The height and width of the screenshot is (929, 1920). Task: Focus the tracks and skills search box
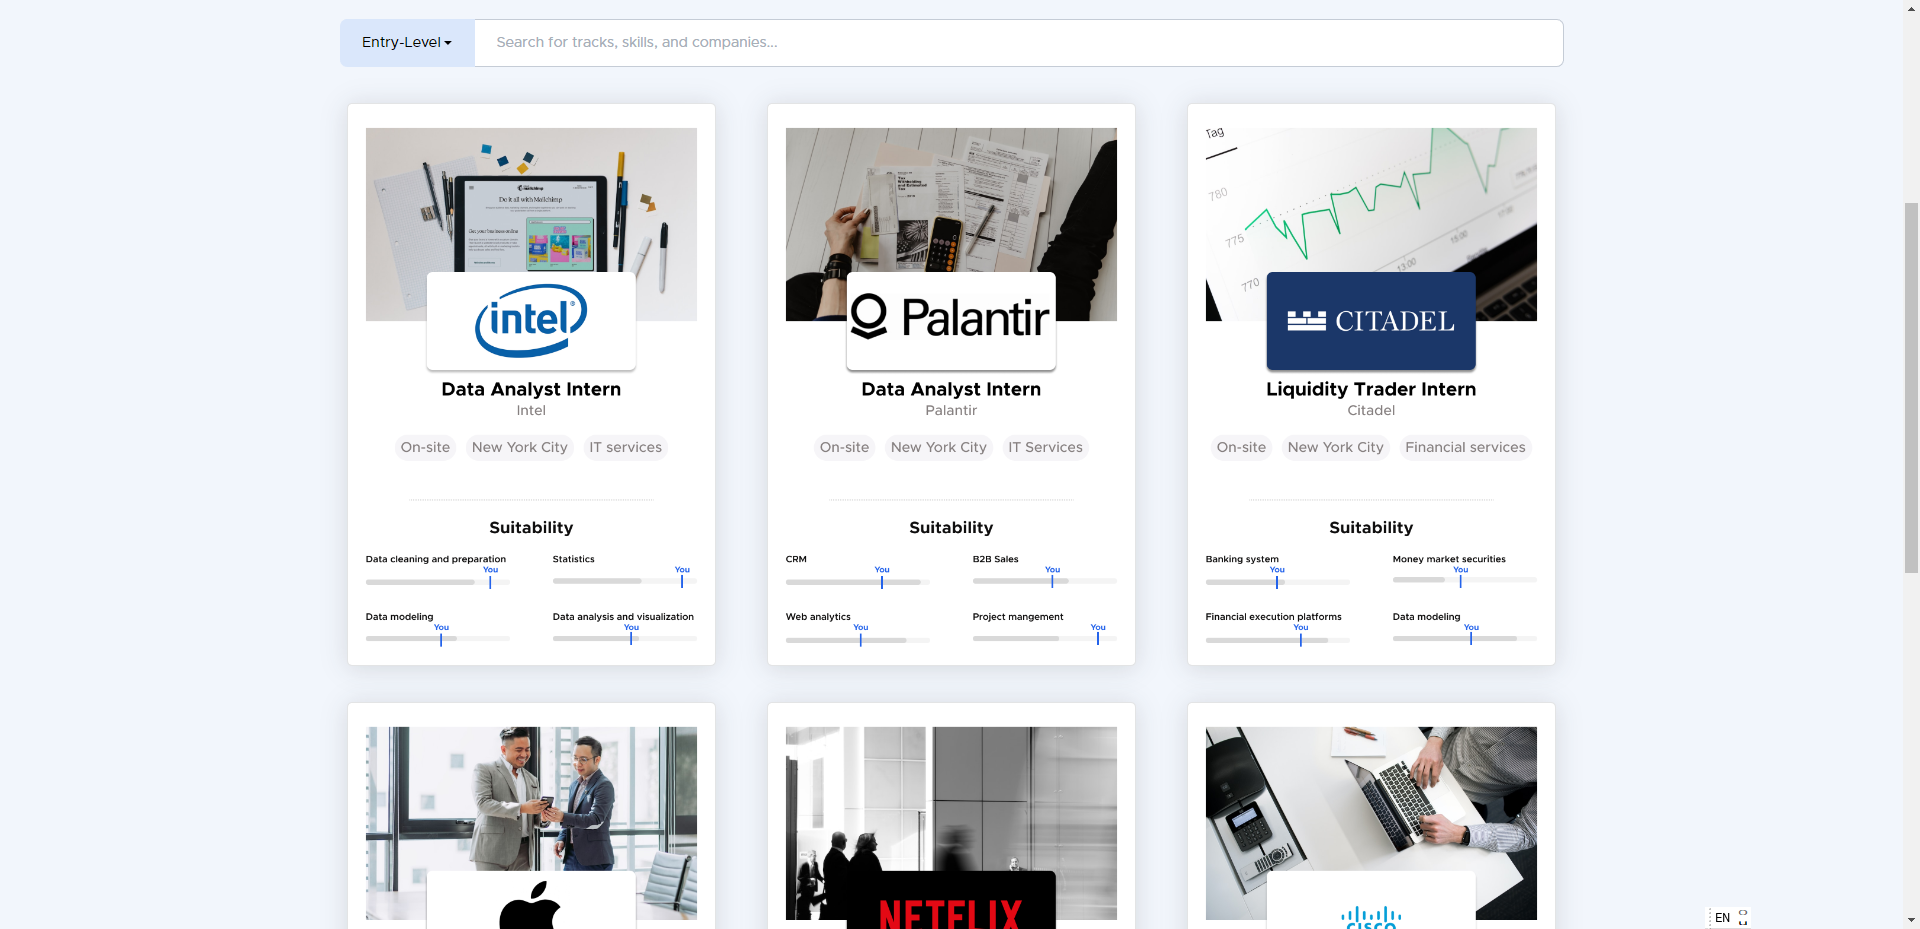[1018, 43]
